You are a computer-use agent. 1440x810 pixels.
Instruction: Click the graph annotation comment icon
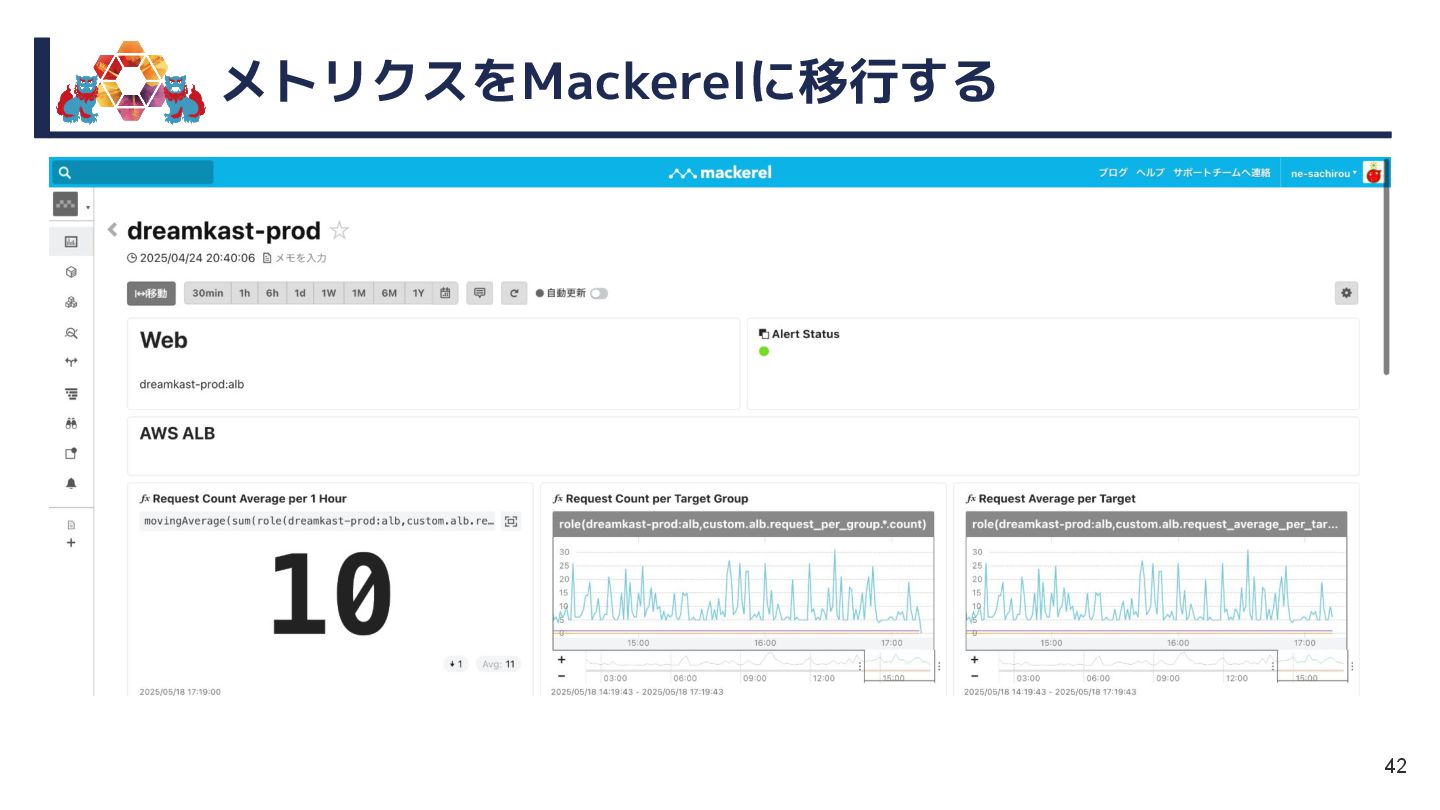pos(480,293)
